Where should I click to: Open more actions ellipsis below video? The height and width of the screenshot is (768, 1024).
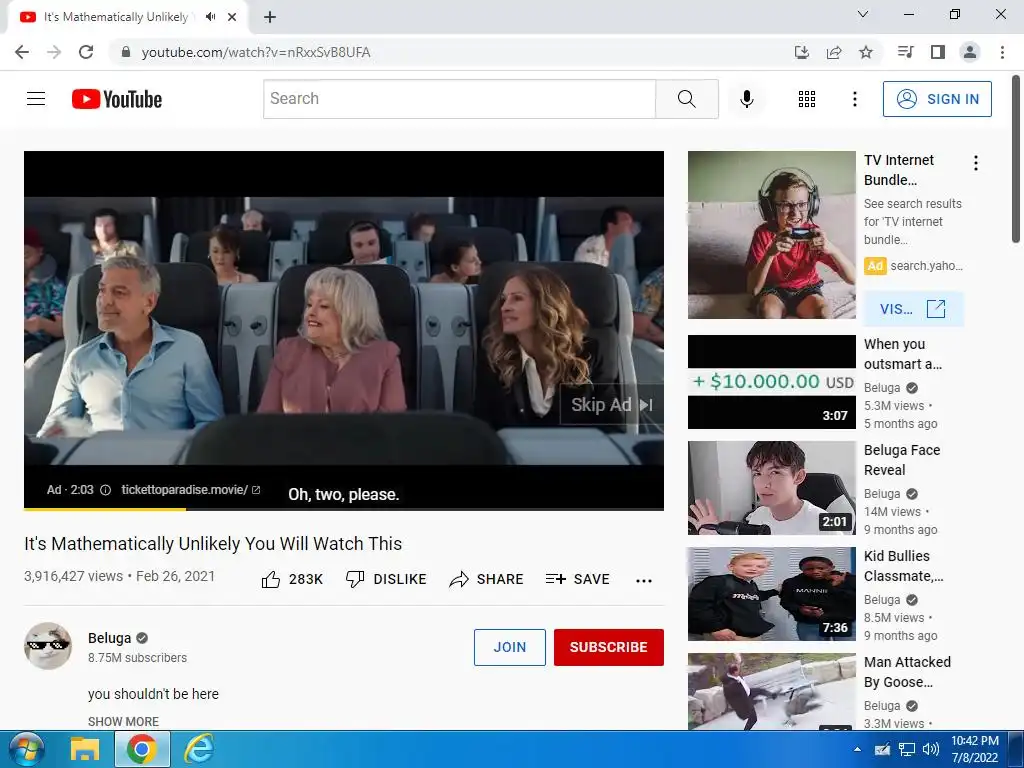(644, 580)
